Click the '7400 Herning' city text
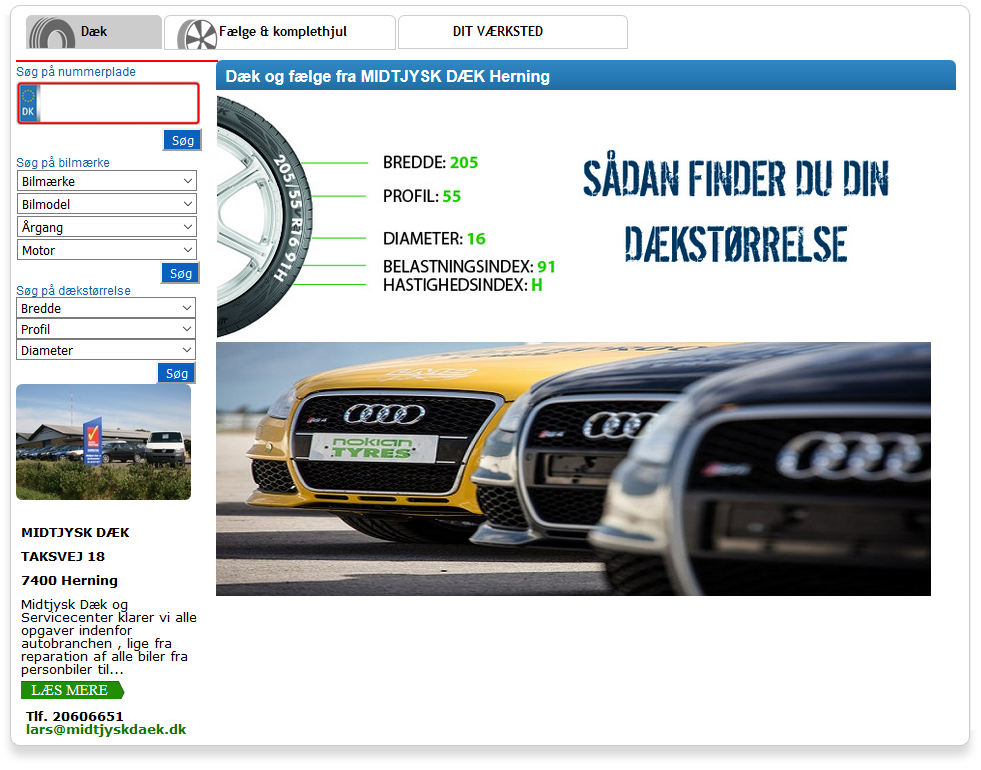This screenshot has width=981, height=770. (69, 580)
